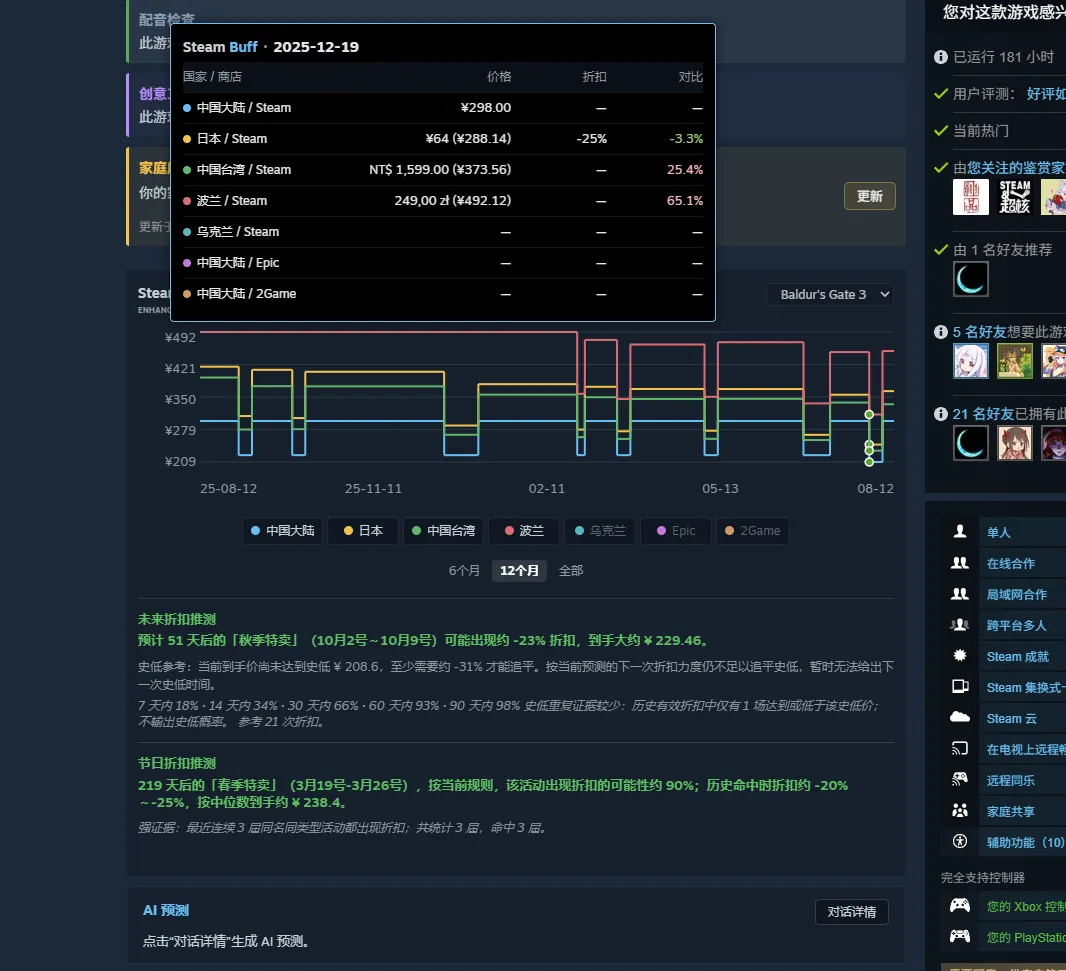
Task: Click the 家庭共享 family sharing icon
Action: [959, 811]
